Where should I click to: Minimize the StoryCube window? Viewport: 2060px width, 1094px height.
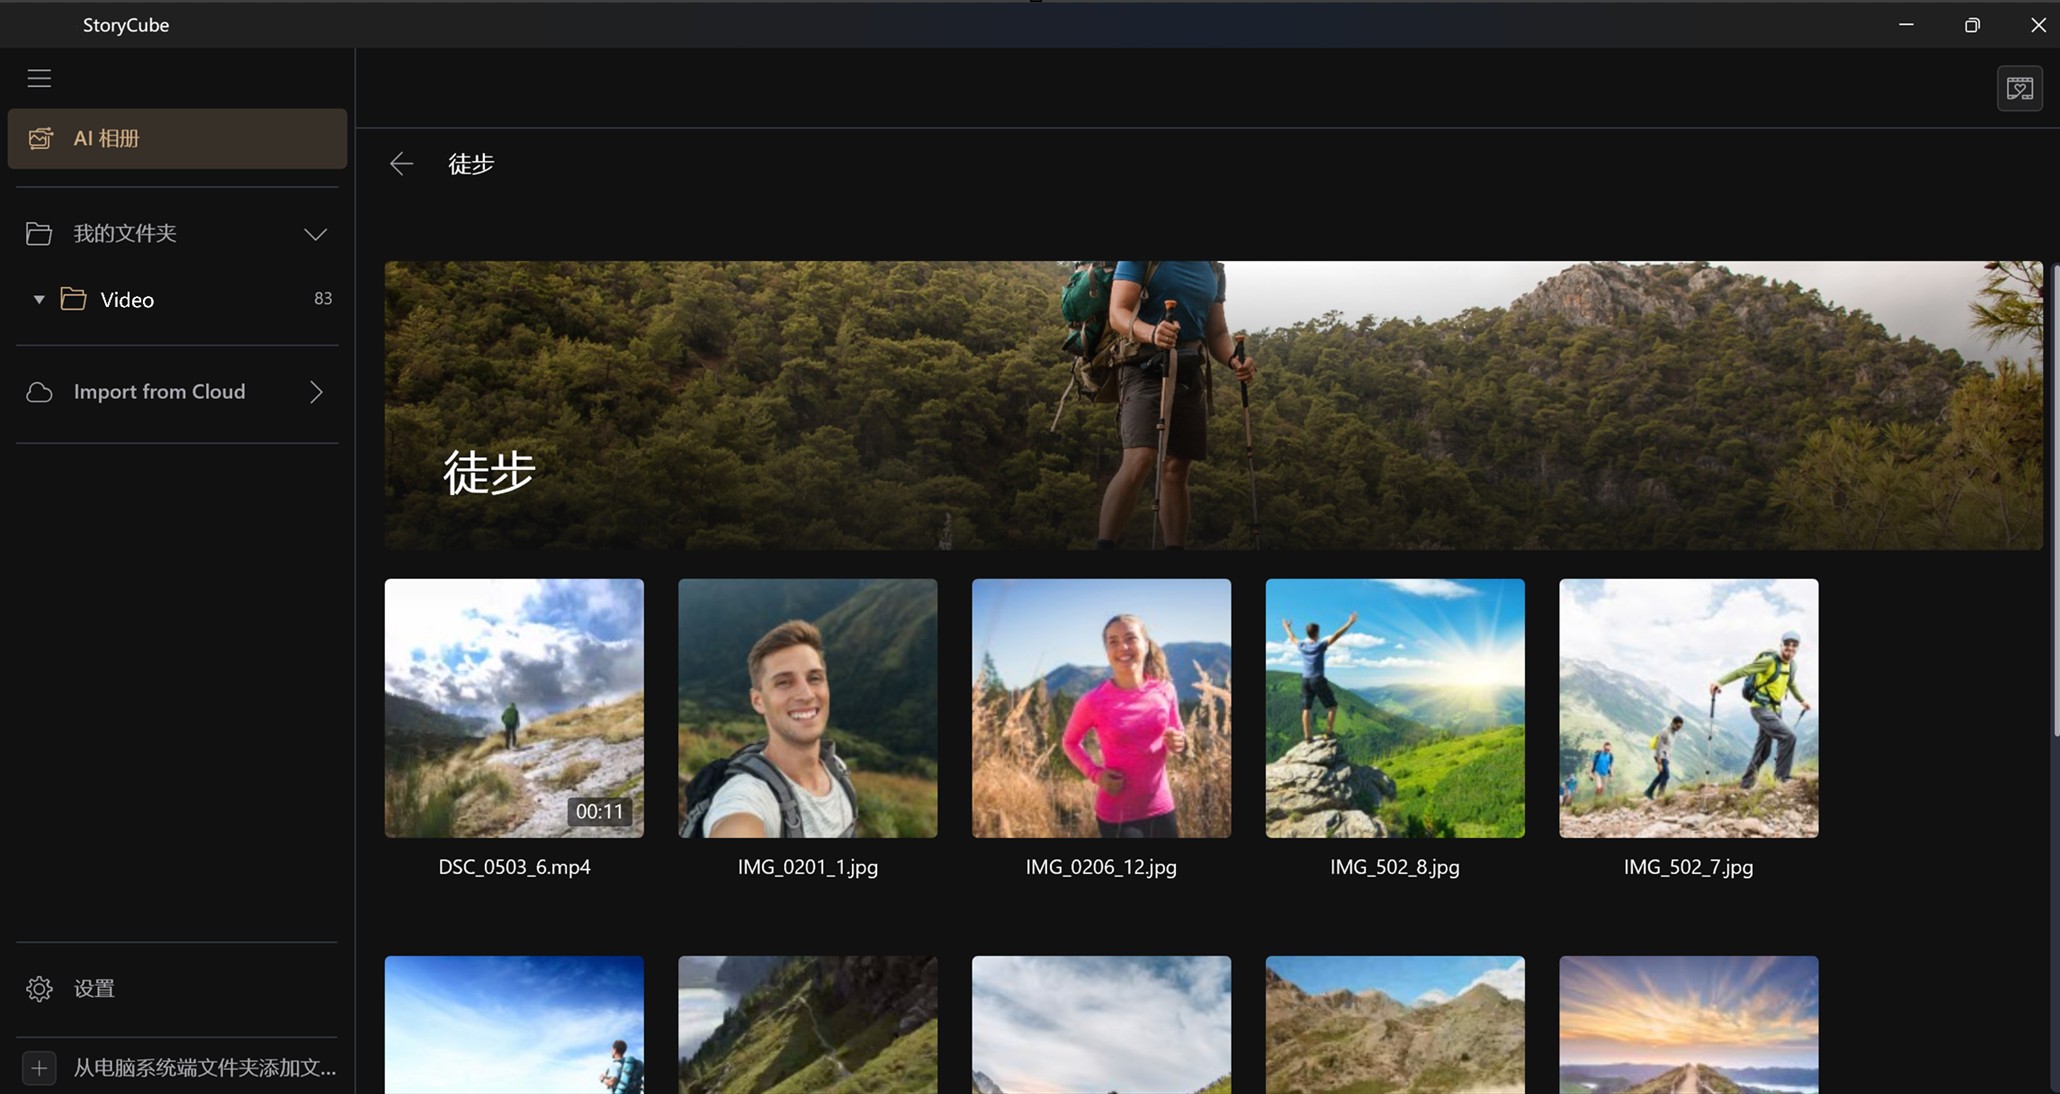1906,24
